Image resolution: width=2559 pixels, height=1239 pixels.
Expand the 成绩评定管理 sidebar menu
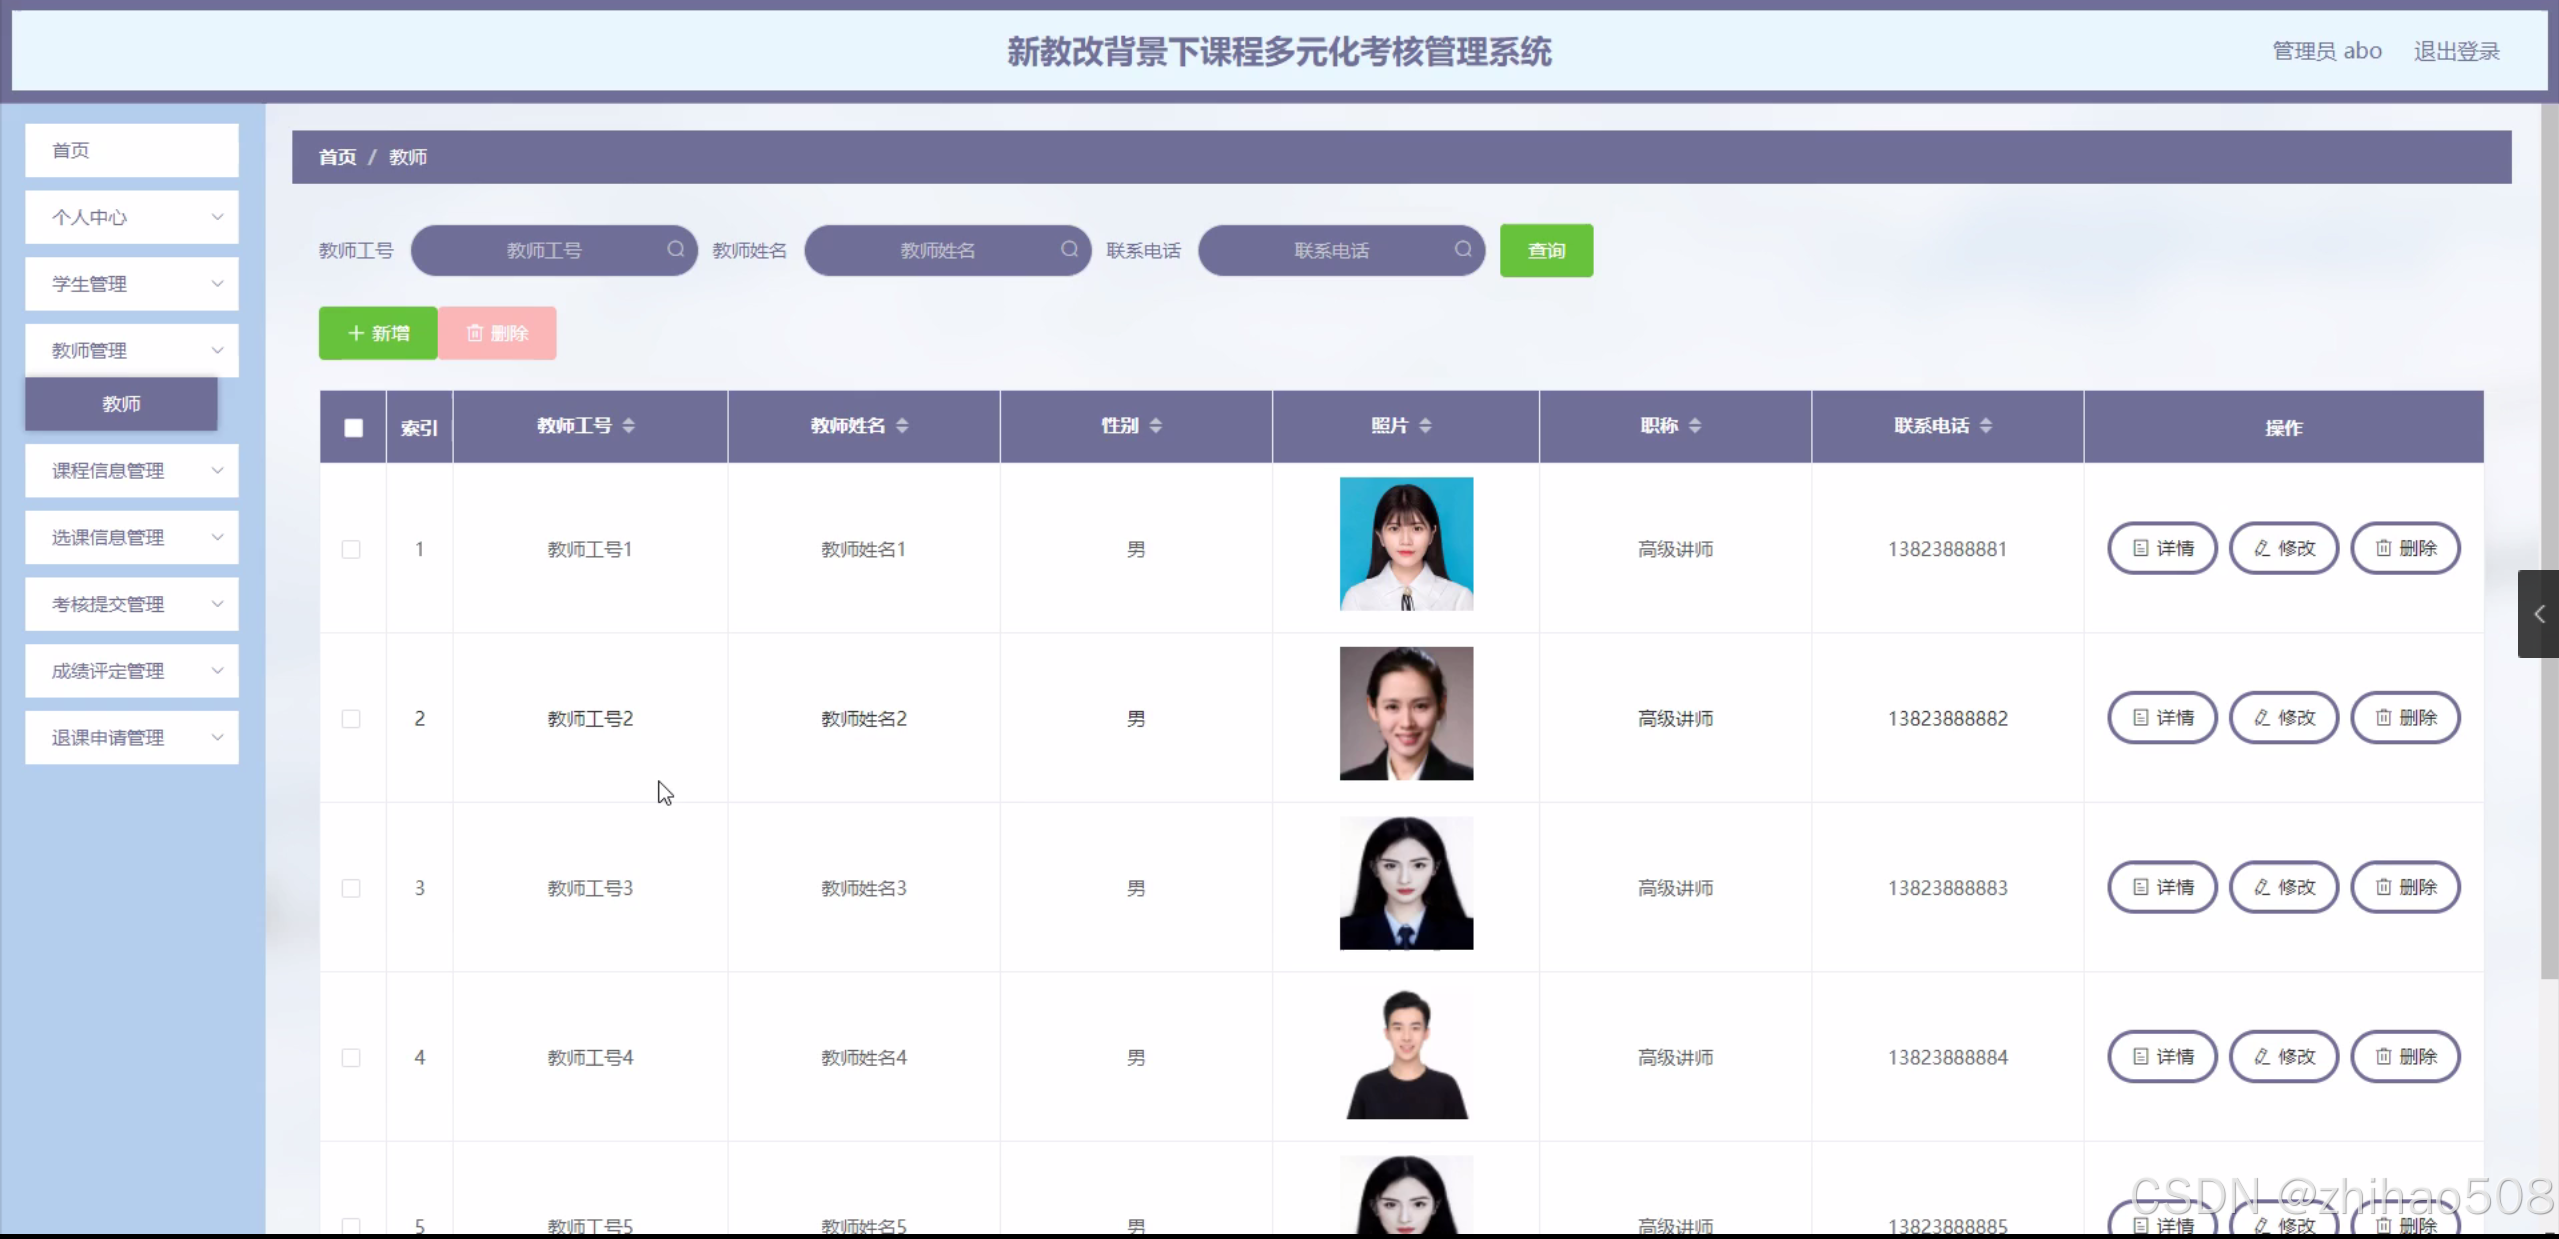[132, 671]
